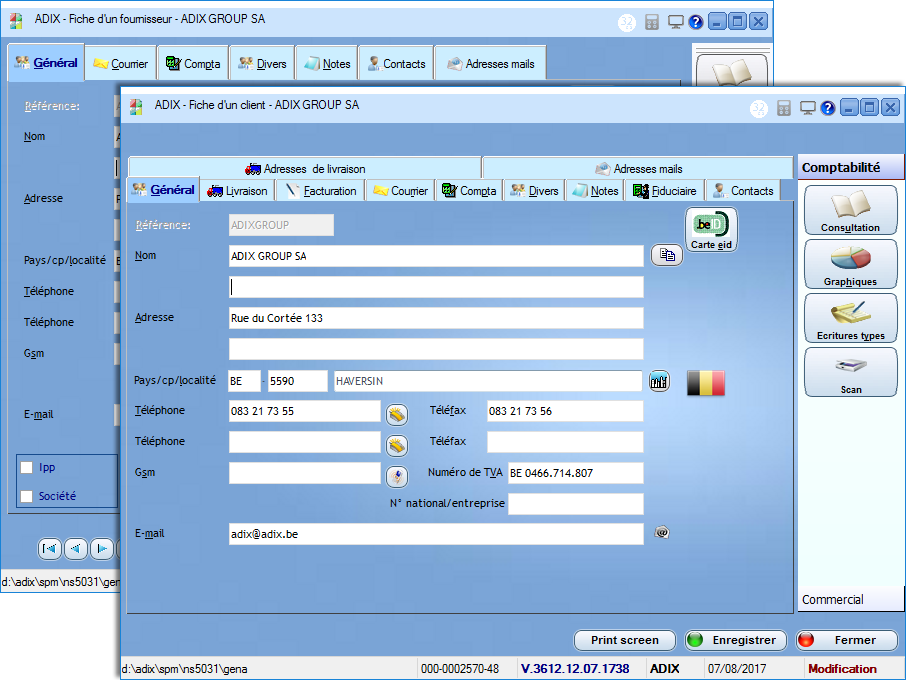Click the Adresse field Rue du Cortée 133
The image size is (906, 680).
pos(436,318)
